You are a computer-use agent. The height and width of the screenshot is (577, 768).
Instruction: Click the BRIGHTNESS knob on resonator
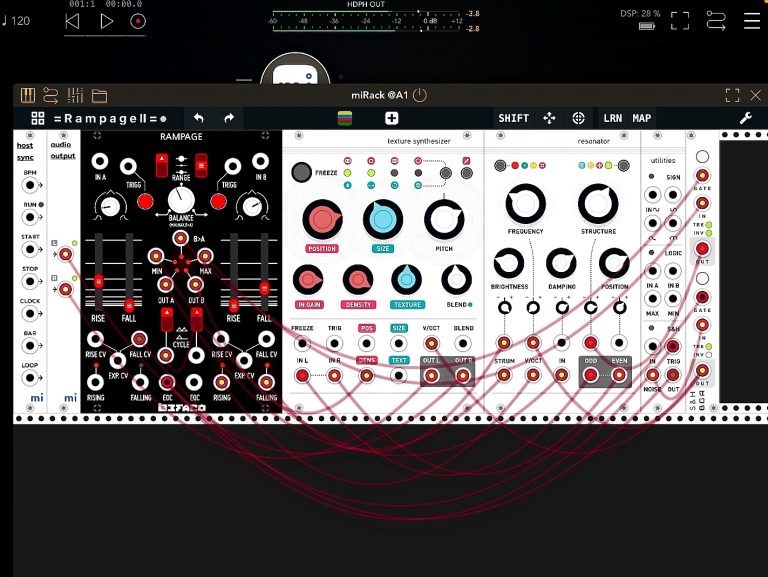[x=509, y=263]
